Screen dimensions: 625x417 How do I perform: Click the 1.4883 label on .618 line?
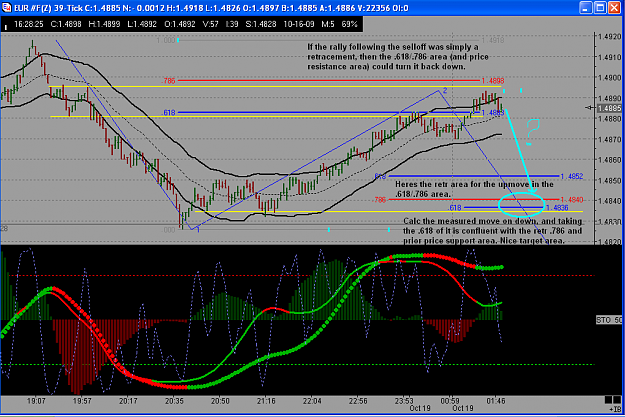[493, 113]
